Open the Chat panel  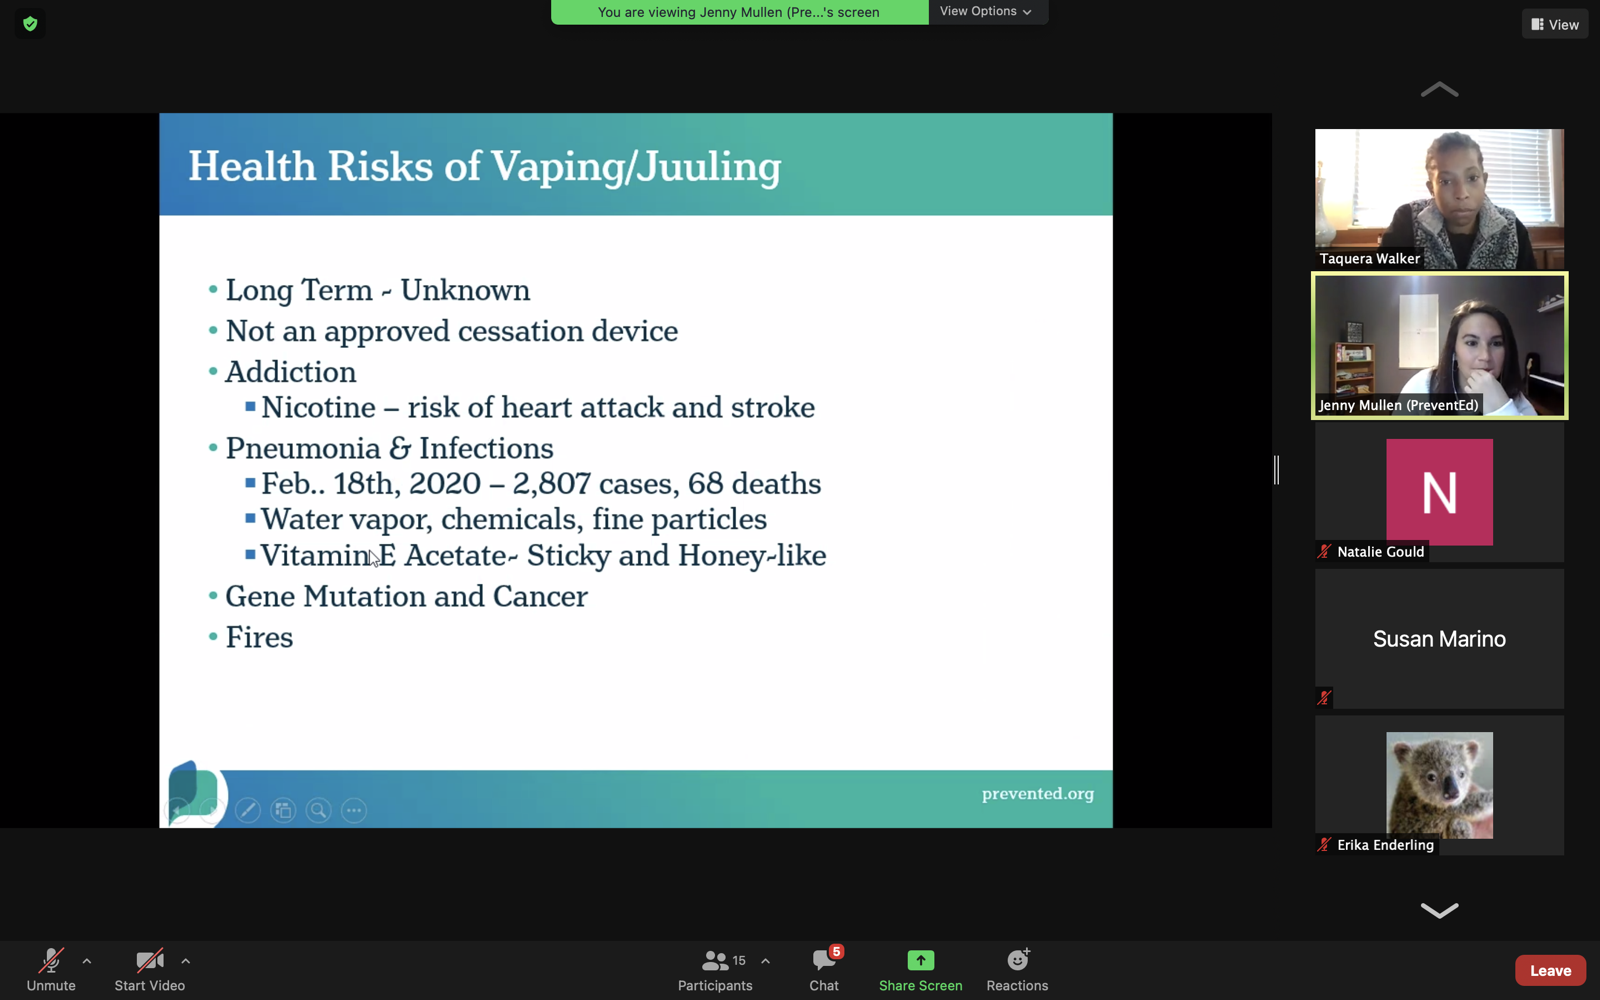click(824, 969)
